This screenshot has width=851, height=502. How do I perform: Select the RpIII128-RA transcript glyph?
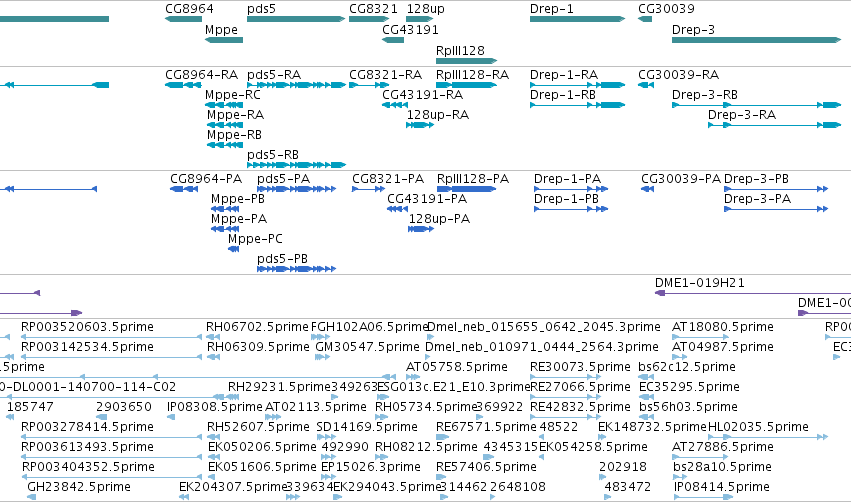point(467,85)
